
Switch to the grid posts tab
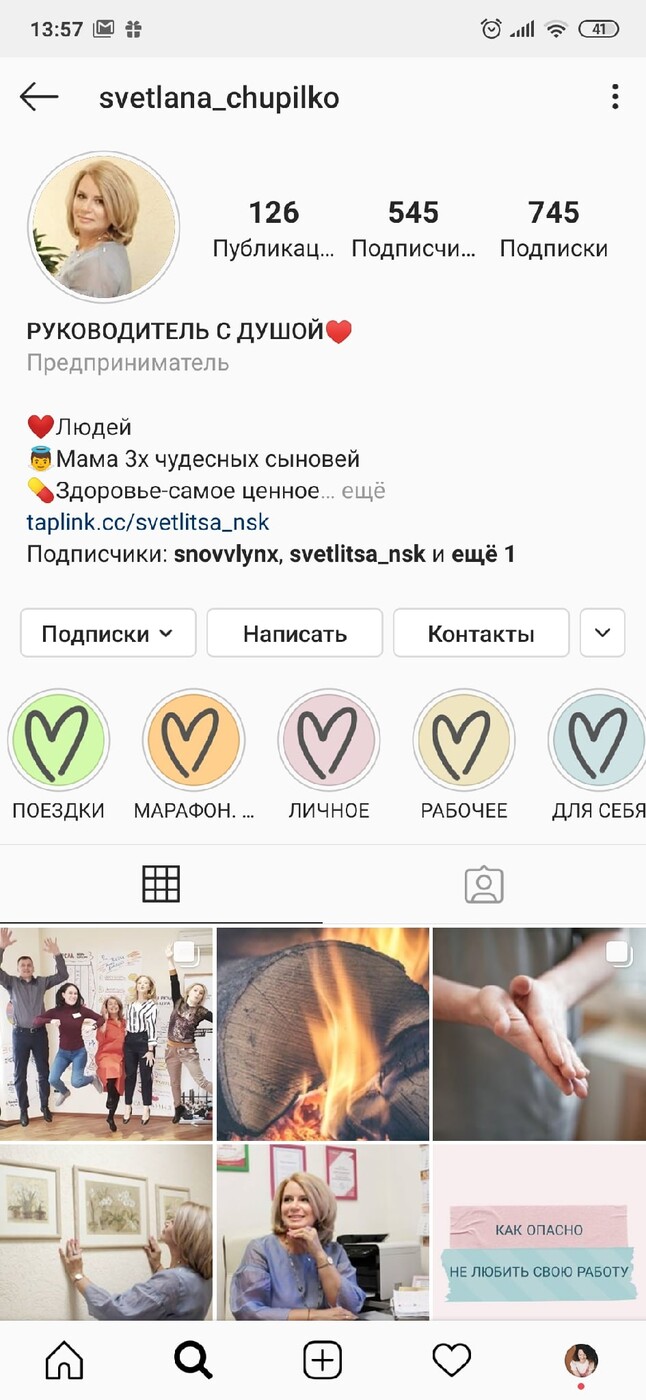pyautogui.click(x=161, y=884)
